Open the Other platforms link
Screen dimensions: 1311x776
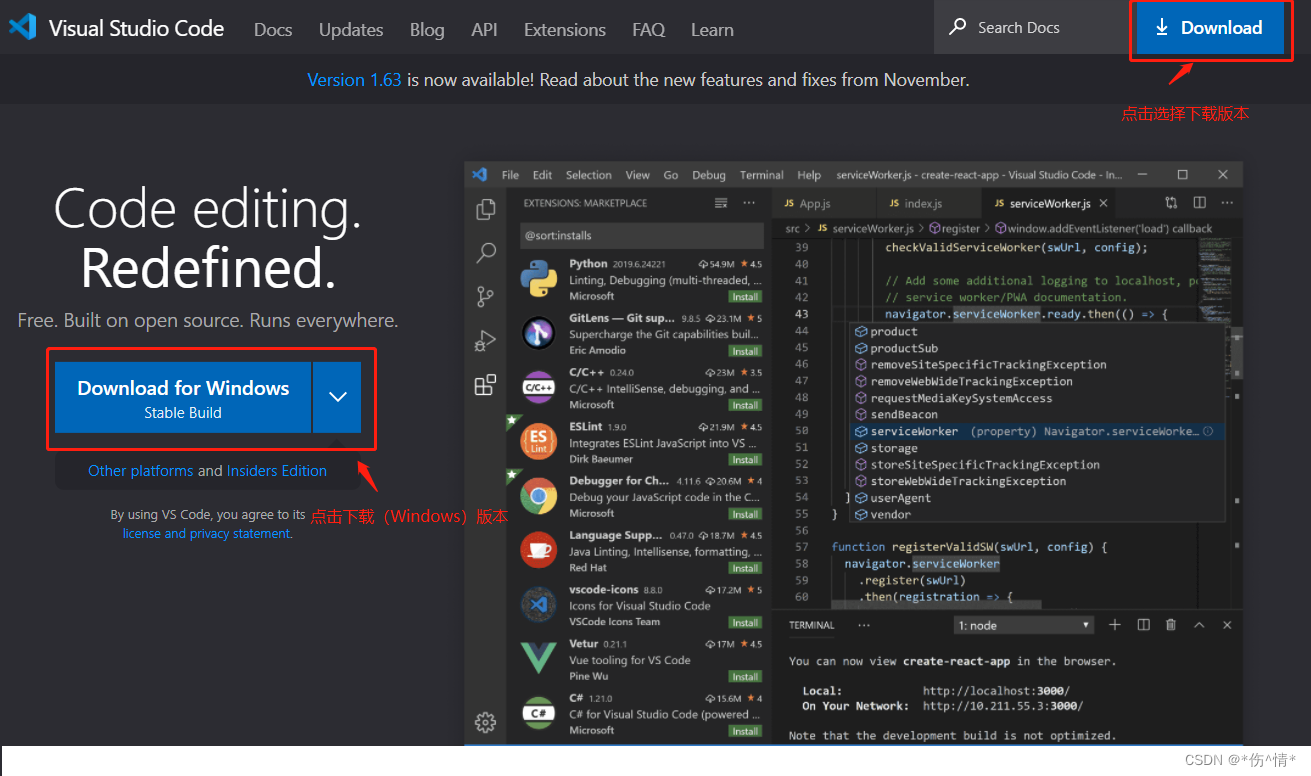point(141,471)
